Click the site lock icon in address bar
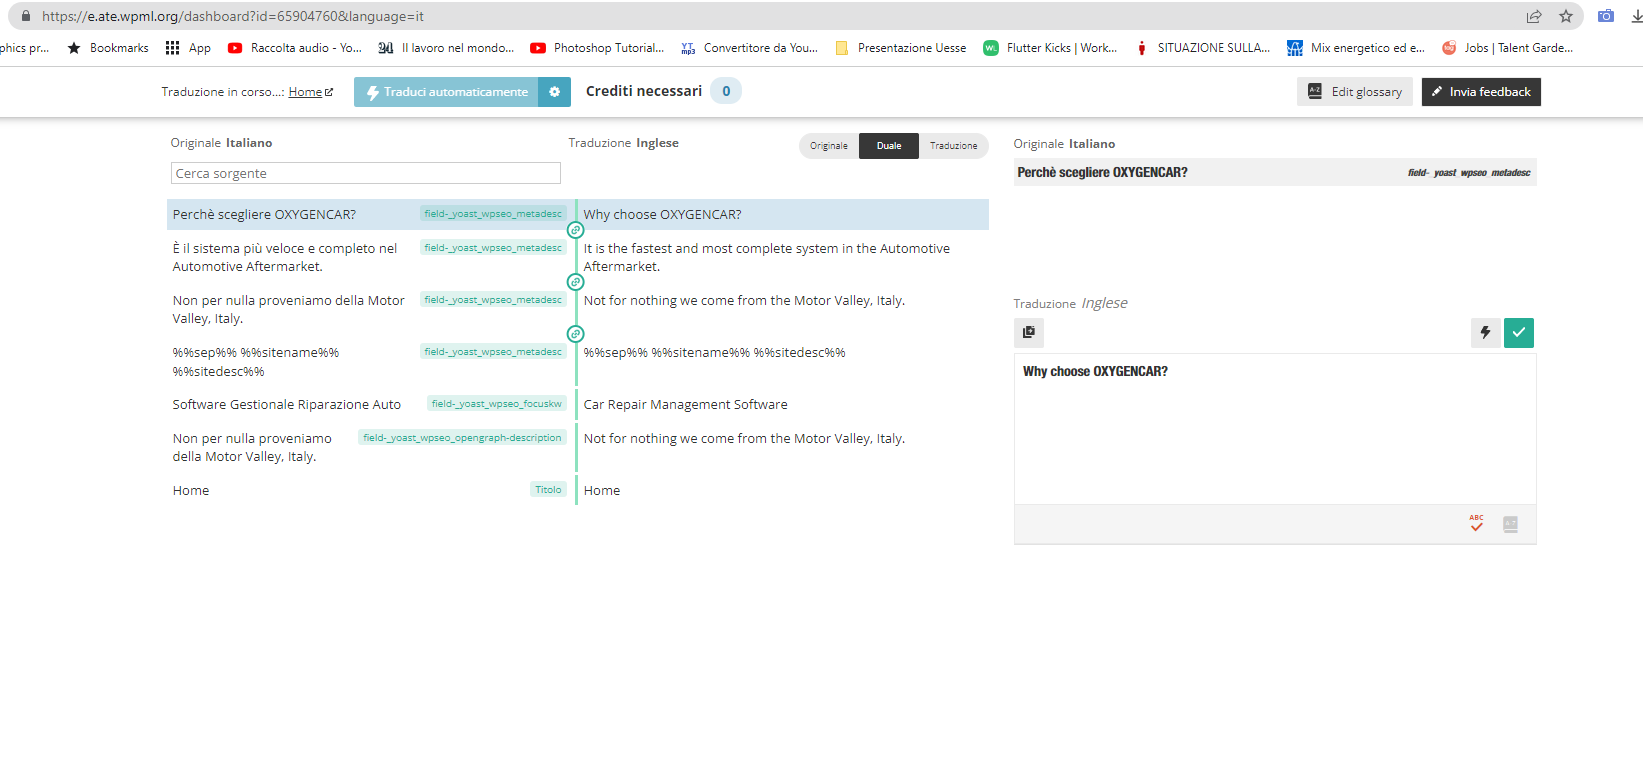This screenshot has height=767, width=1643. tap(25, 16)
